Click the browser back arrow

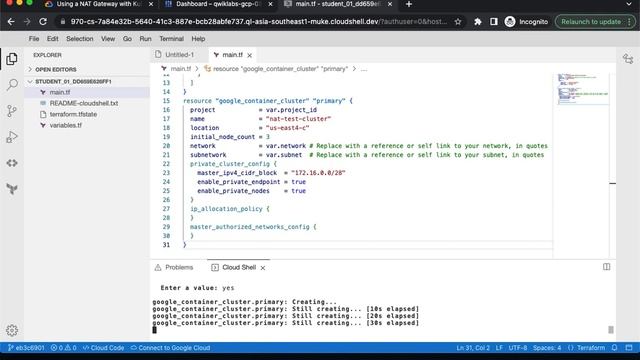point(11,22)
